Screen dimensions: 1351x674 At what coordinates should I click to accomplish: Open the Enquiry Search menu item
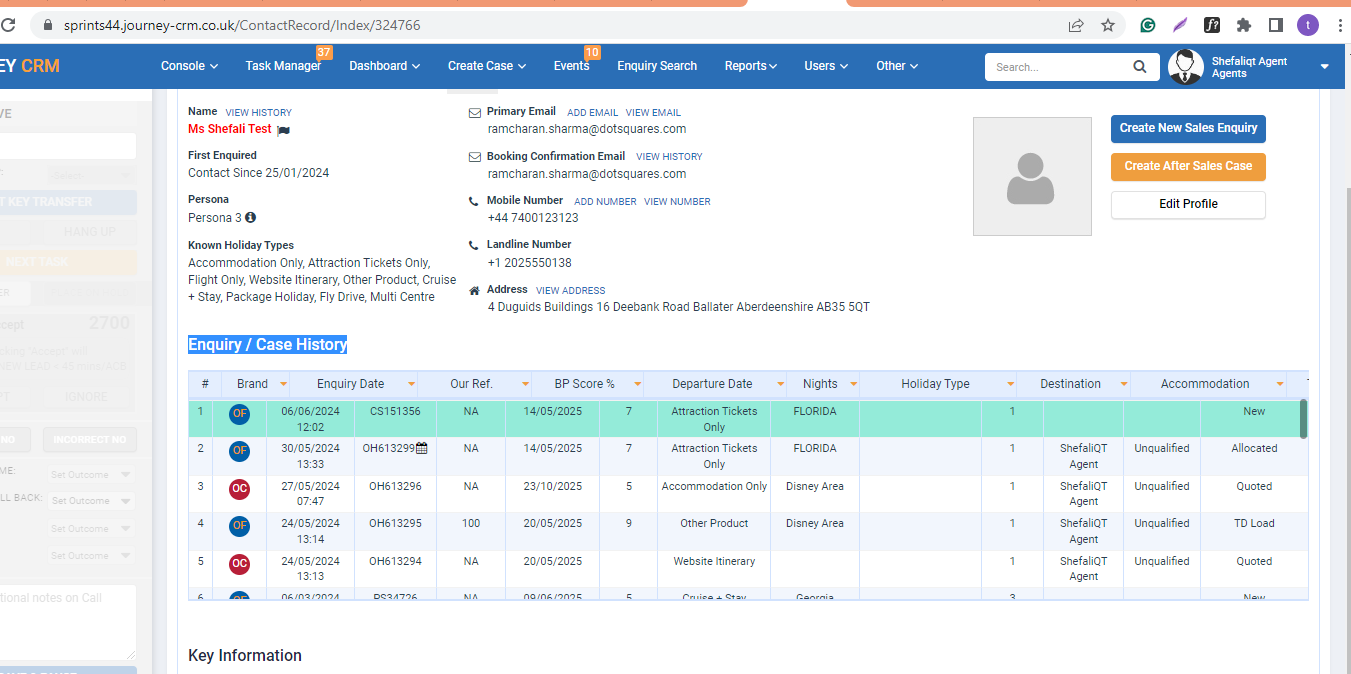point(657,66)
